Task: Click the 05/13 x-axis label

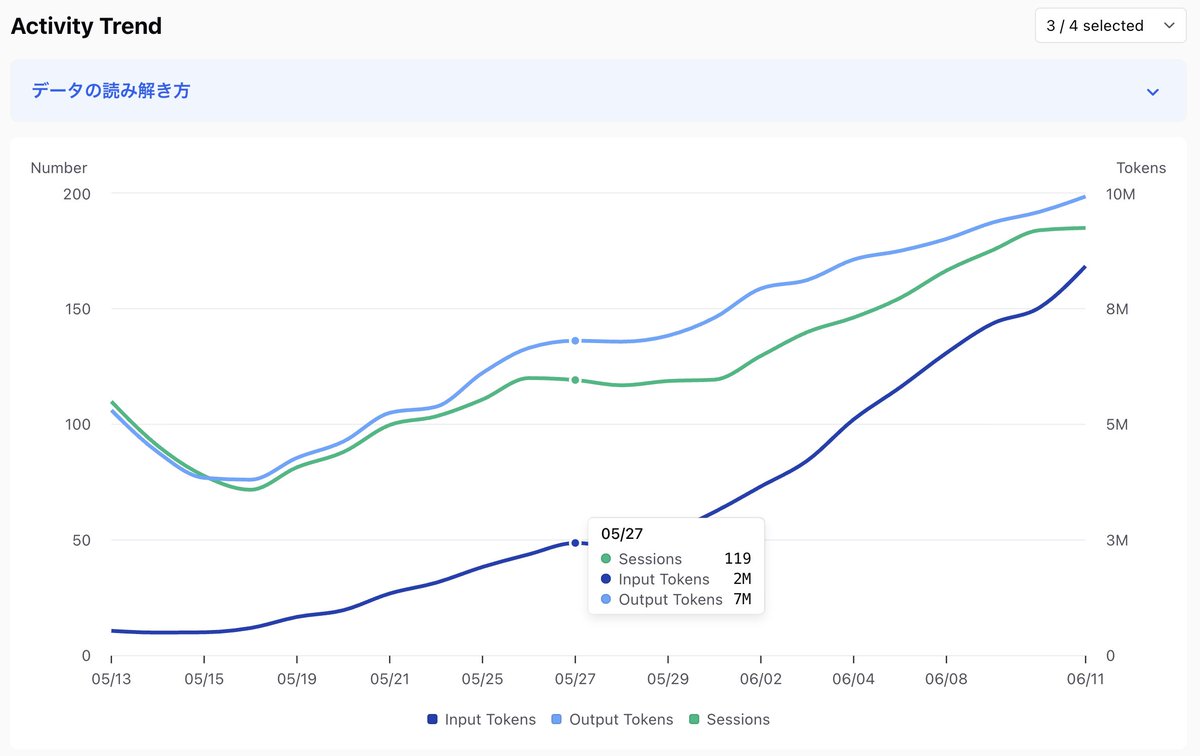Action: (111, 678)
